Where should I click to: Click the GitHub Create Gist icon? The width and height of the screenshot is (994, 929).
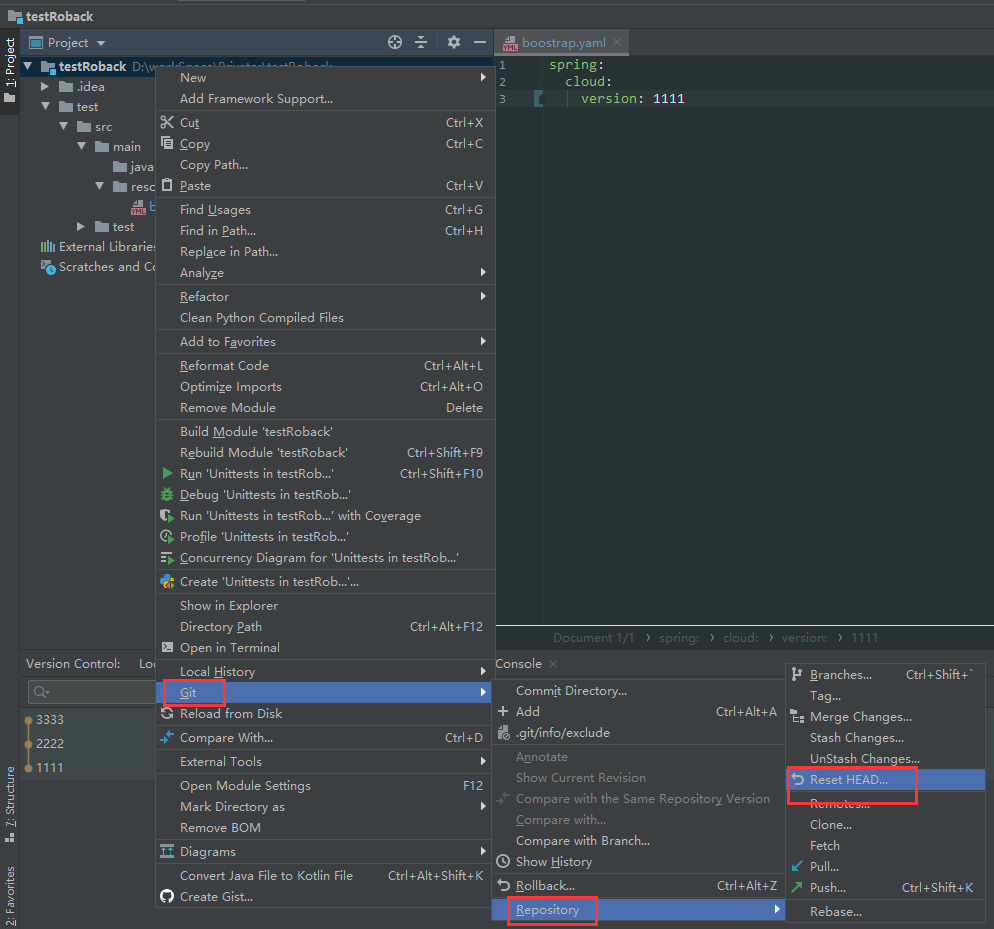pos(167,896)
